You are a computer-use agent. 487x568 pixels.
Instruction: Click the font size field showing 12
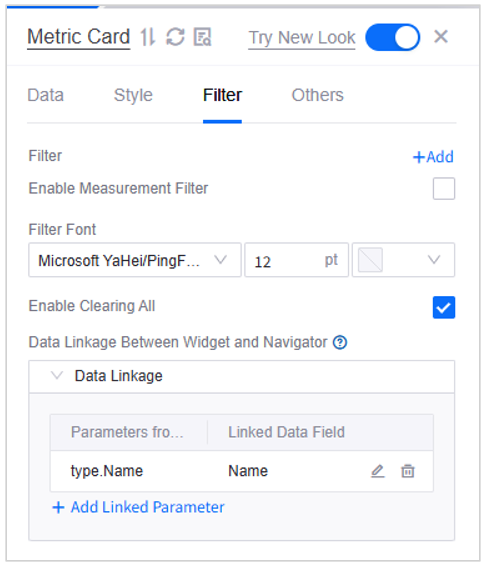click(x=297, y=260)
